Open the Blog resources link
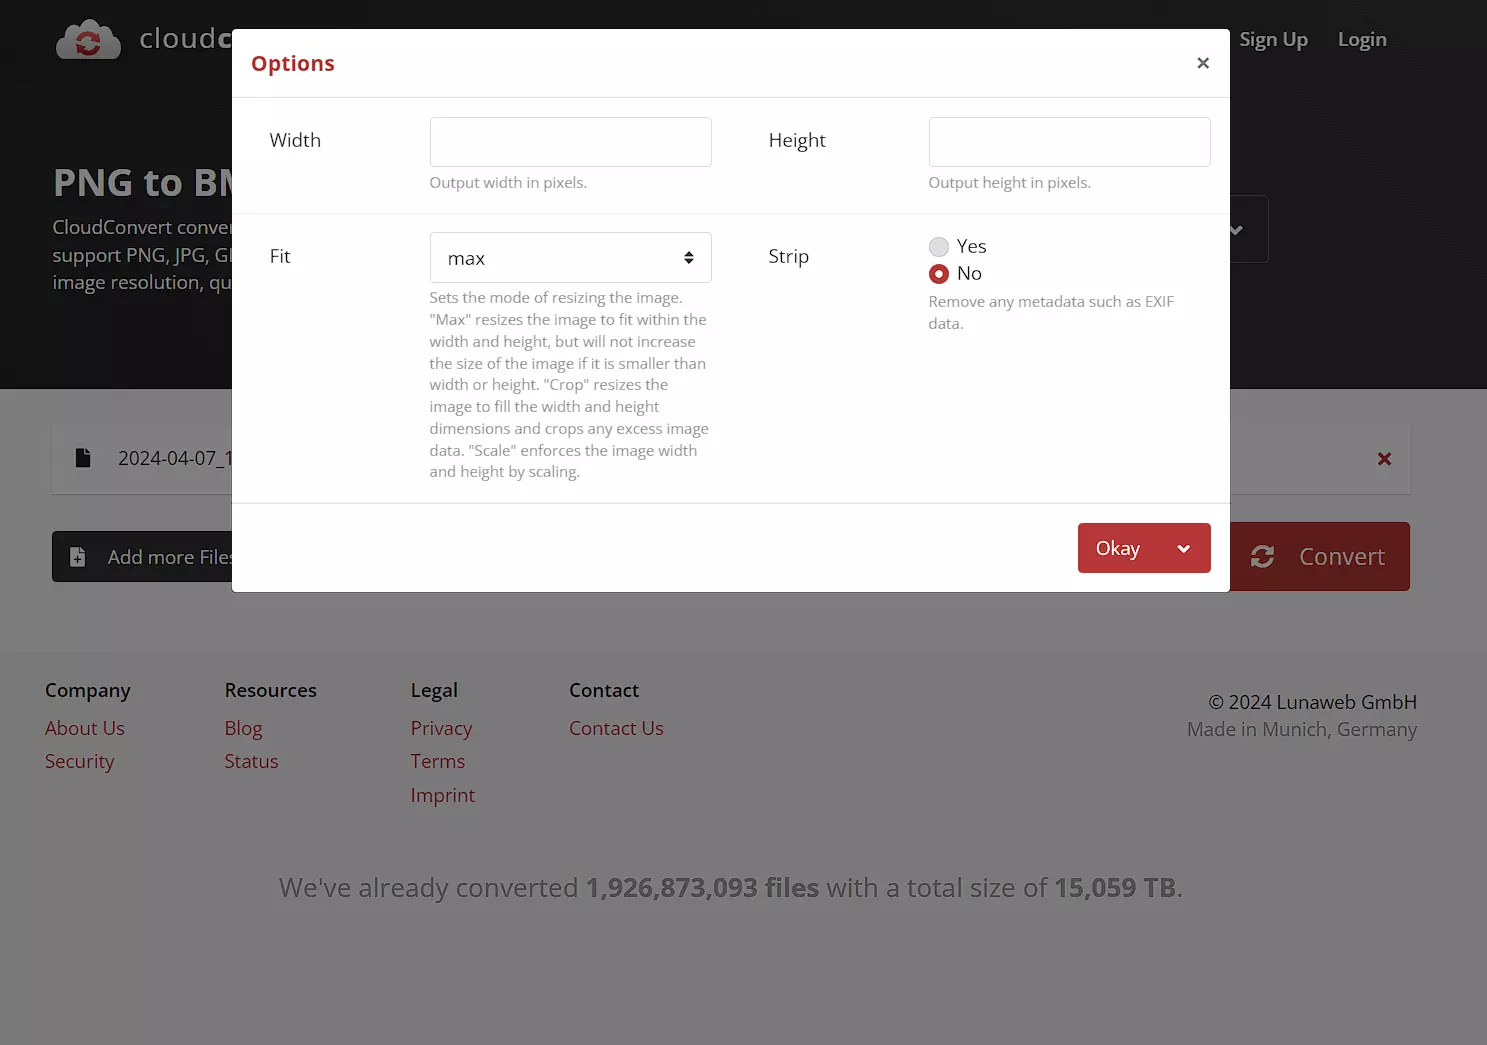Image resolution: width=1487 pixels, height=1045 pixels. pos(243,729)
